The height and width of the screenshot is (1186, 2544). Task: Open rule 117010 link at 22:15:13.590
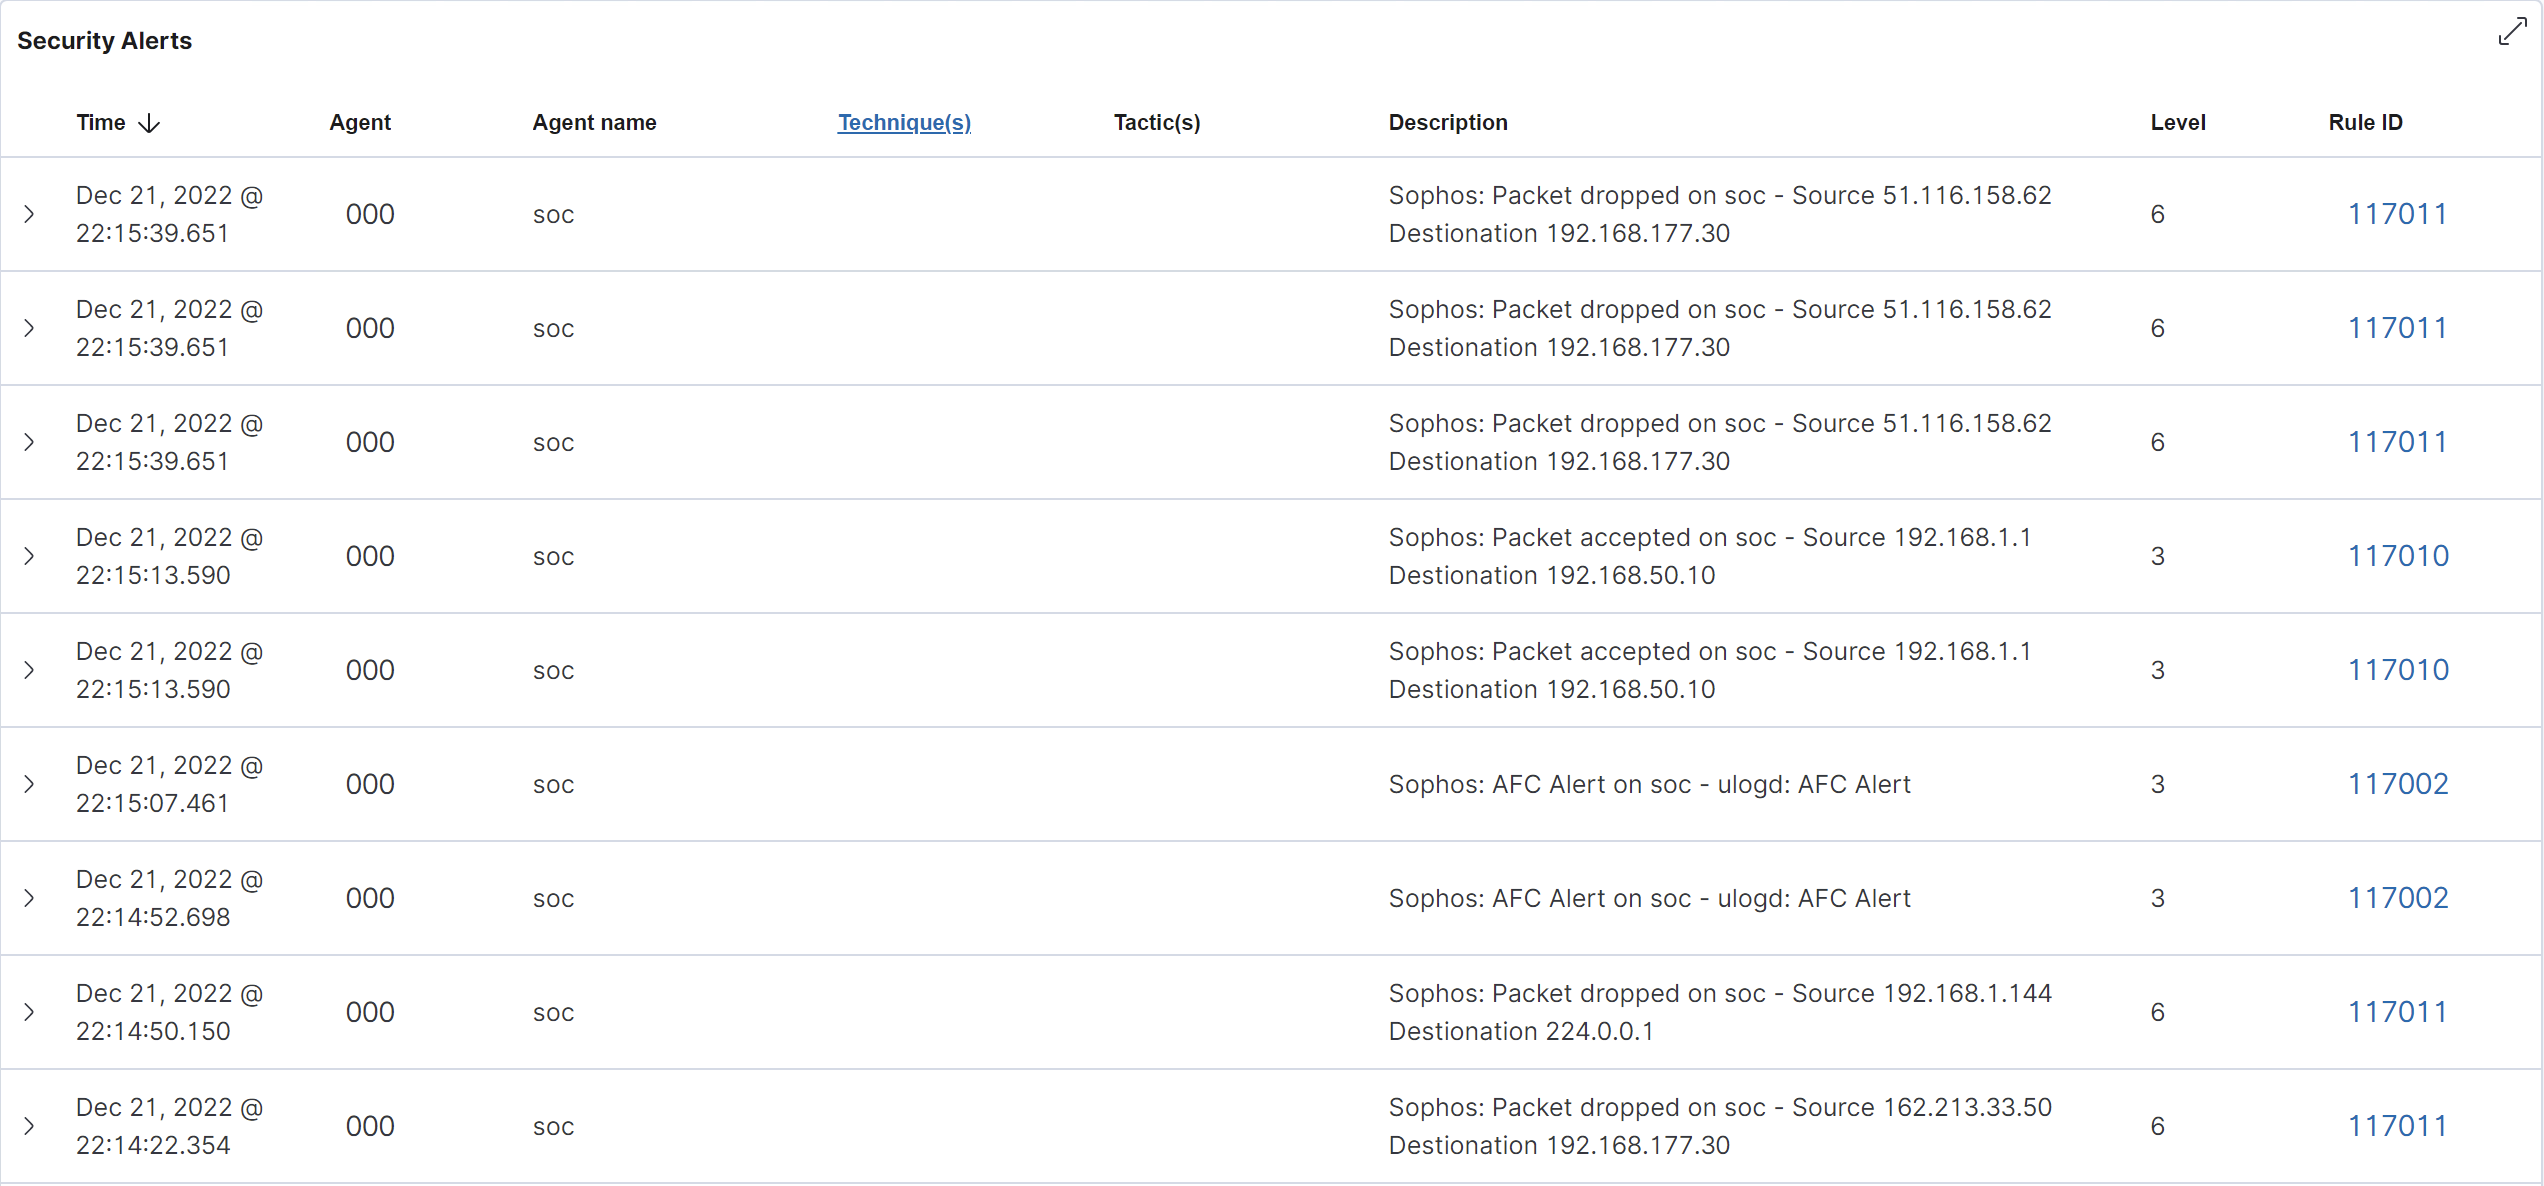click(2398, 556)
